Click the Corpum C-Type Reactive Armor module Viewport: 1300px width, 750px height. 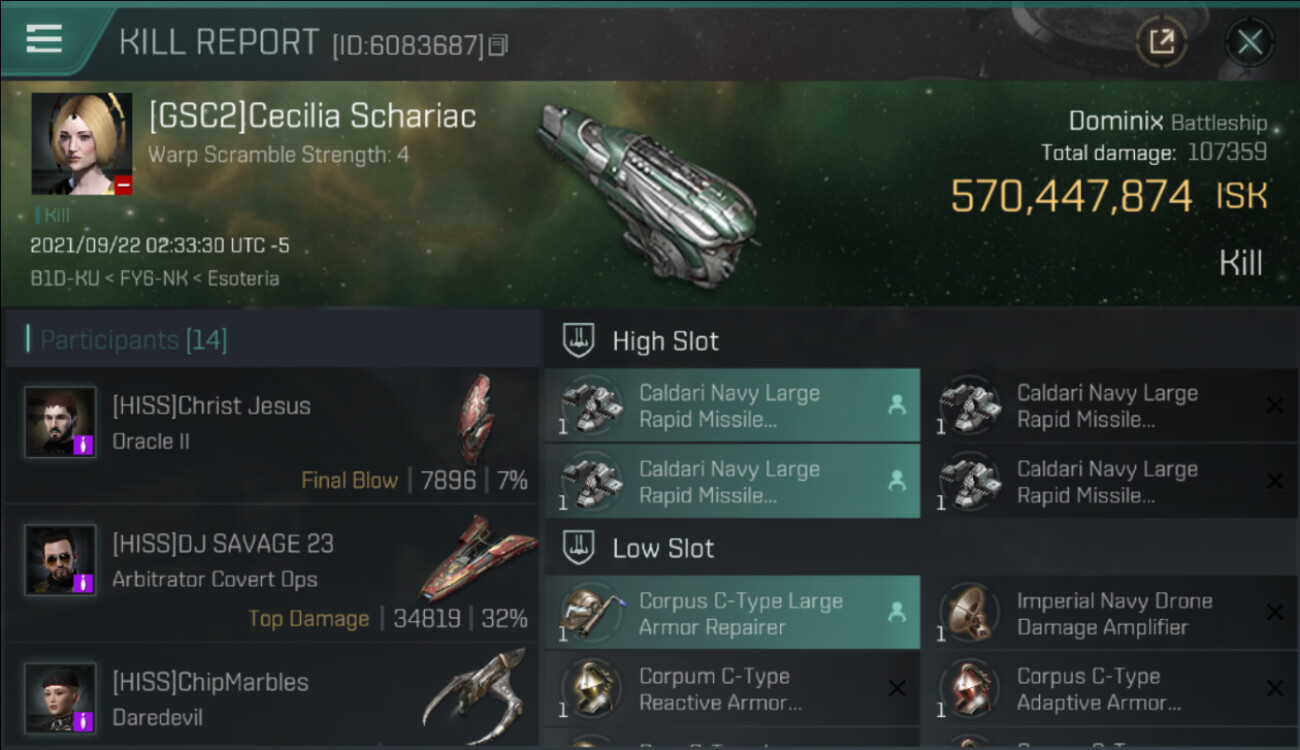click(732, 689)
